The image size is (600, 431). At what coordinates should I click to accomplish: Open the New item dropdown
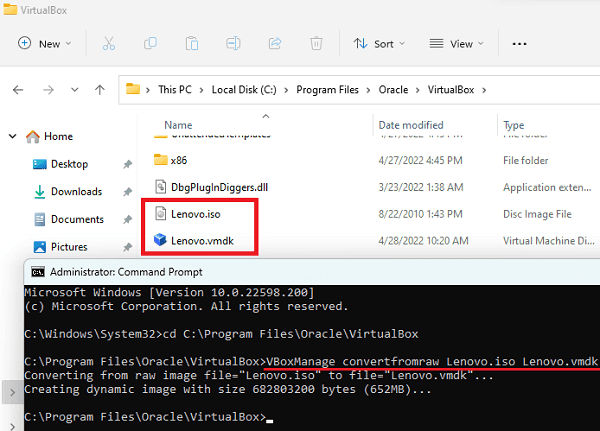(x=45, y=44)
